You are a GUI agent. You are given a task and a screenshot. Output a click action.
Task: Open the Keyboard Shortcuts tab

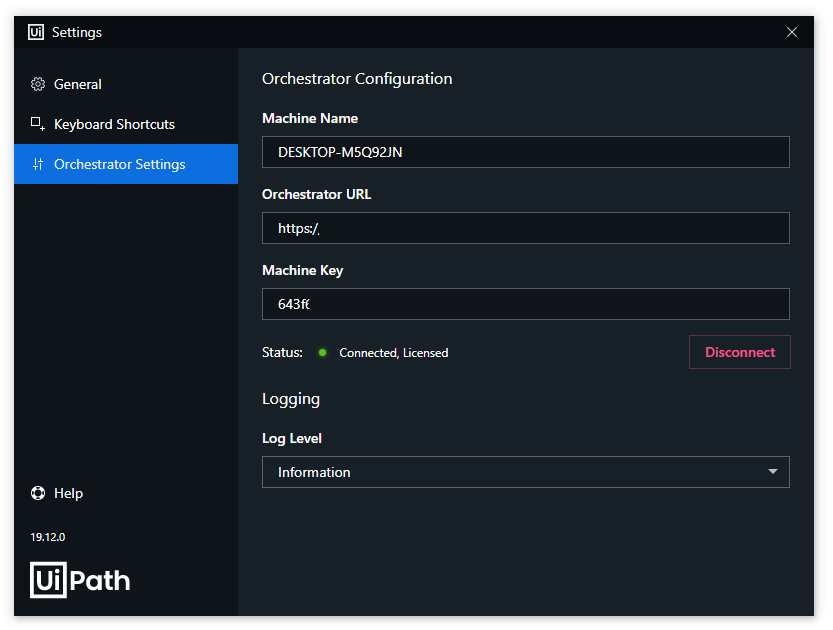pyautogui.click(x=126, y=124)
